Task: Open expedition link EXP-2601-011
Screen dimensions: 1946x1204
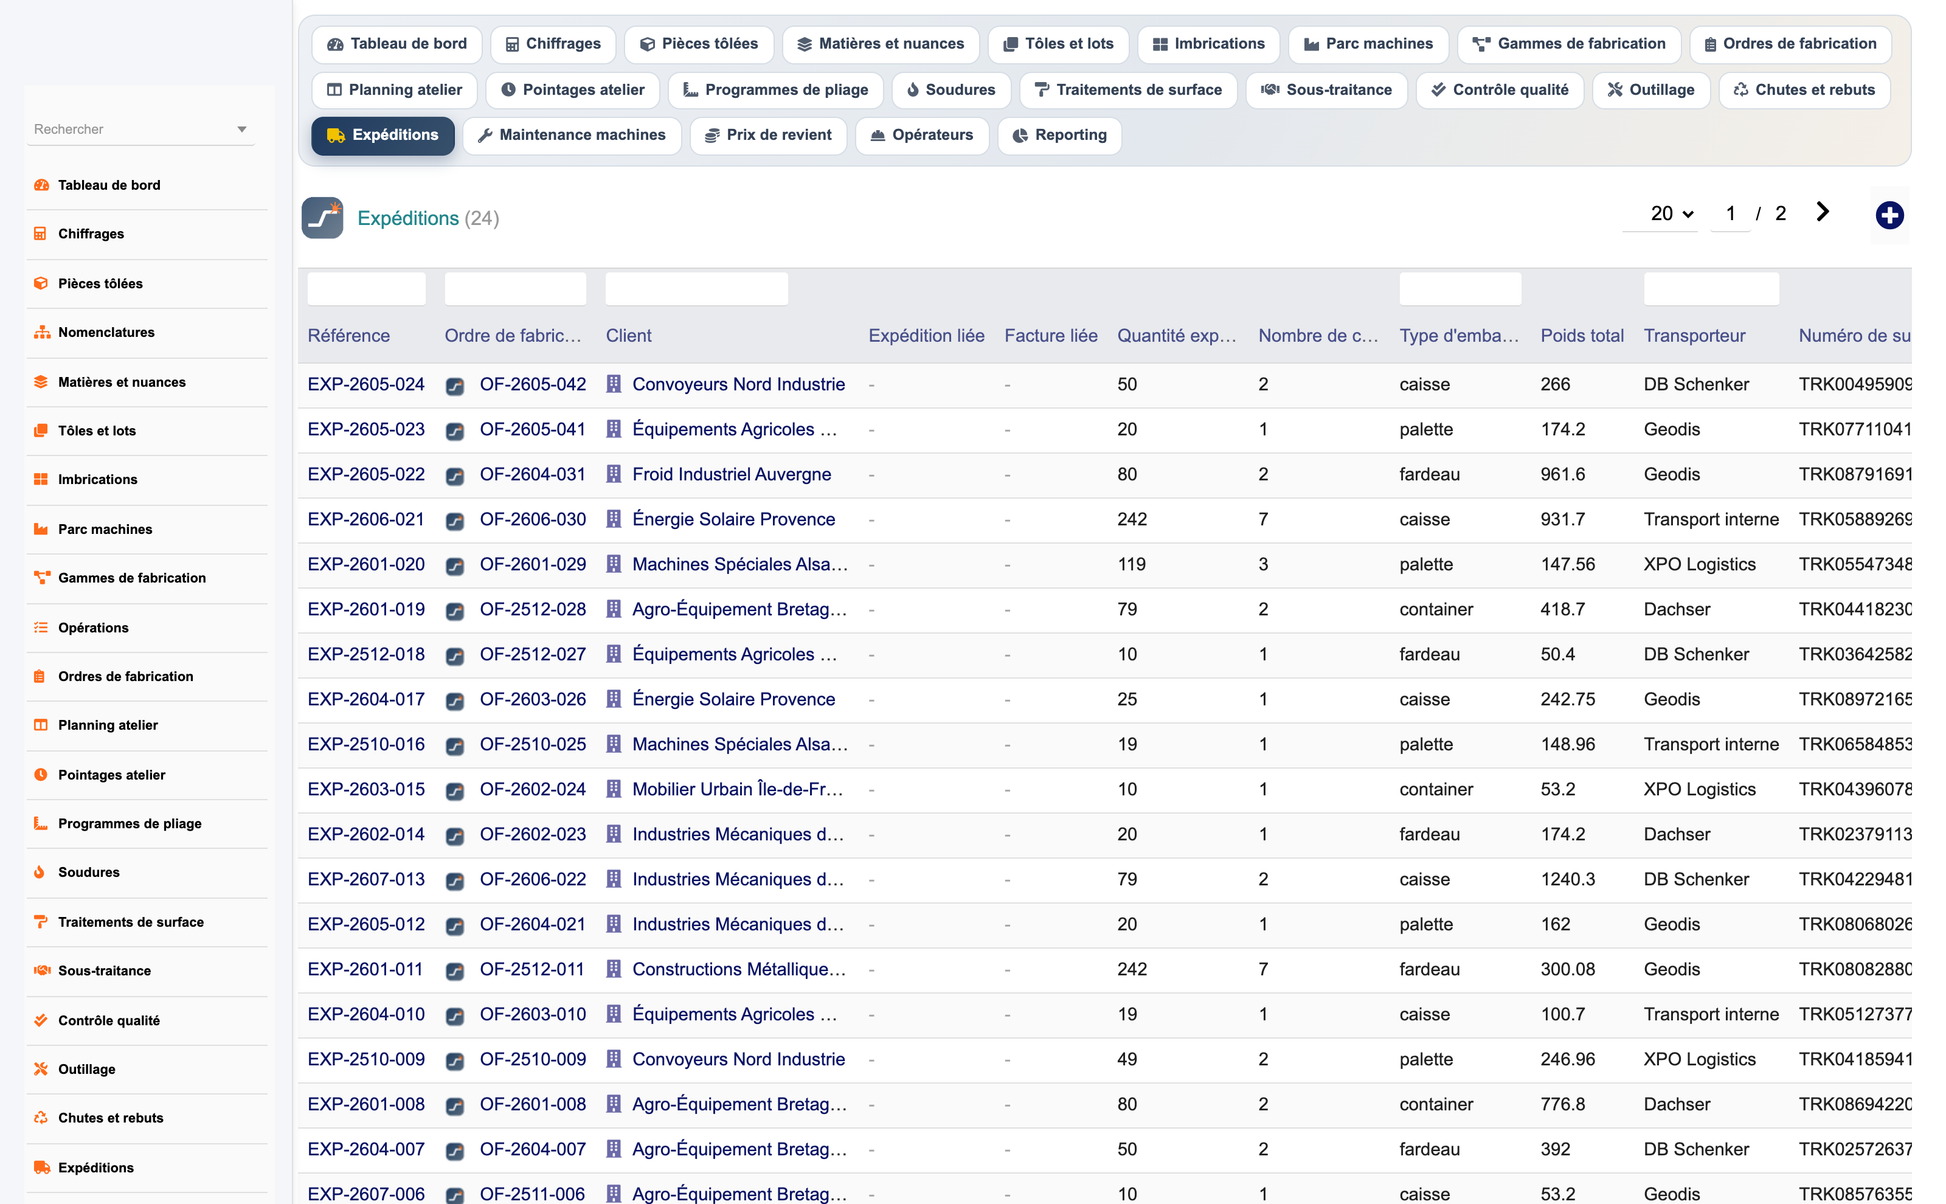Action: pos(365,970)
